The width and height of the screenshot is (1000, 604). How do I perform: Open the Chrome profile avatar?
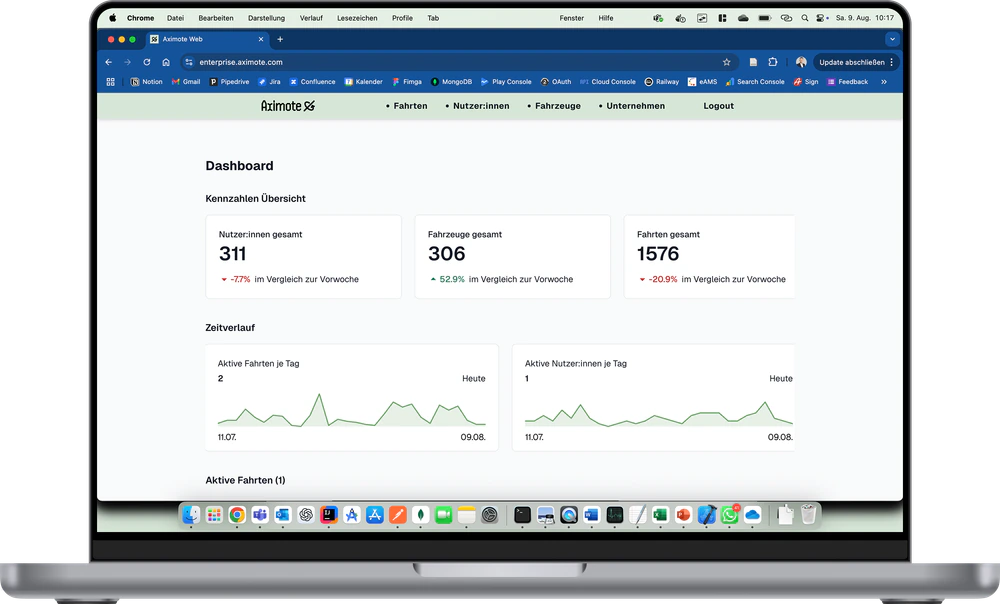pyautogui.click(x=799, y=61)
